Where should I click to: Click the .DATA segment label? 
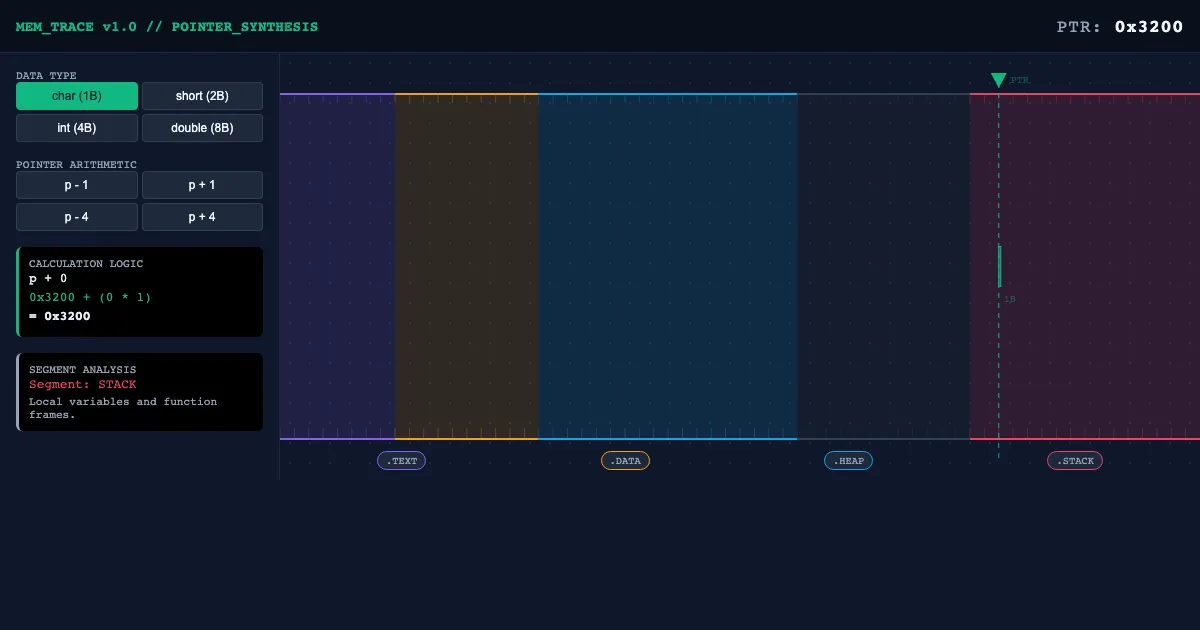[x=625, y=461]
